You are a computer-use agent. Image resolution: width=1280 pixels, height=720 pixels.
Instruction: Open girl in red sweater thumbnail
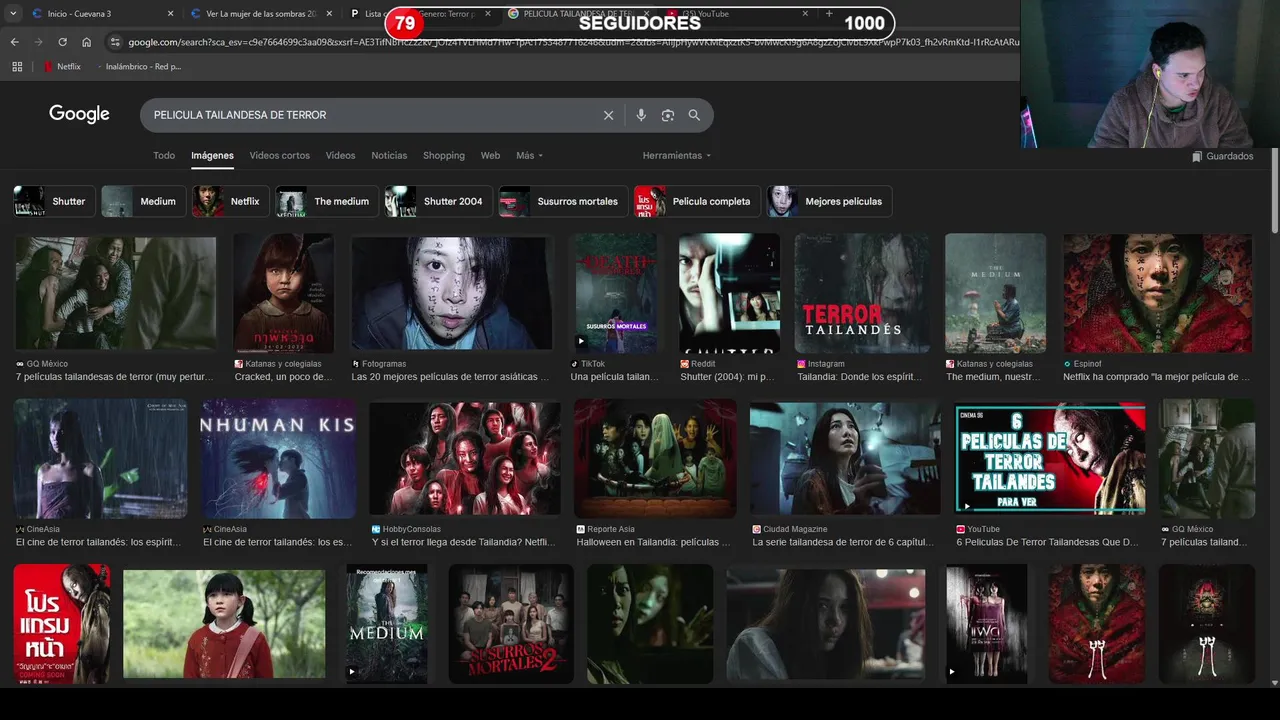[x=224, y=624]
